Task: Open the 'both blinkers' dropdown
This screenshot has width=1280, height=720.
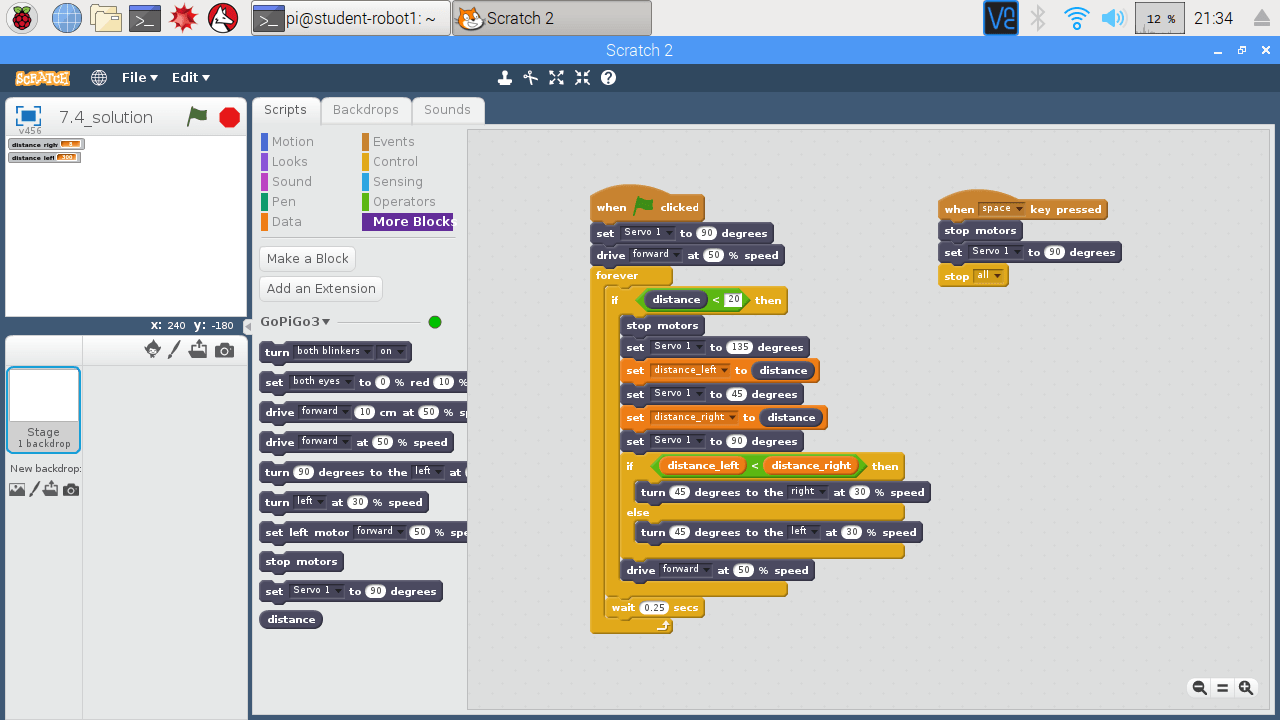Action: point(333,351)
